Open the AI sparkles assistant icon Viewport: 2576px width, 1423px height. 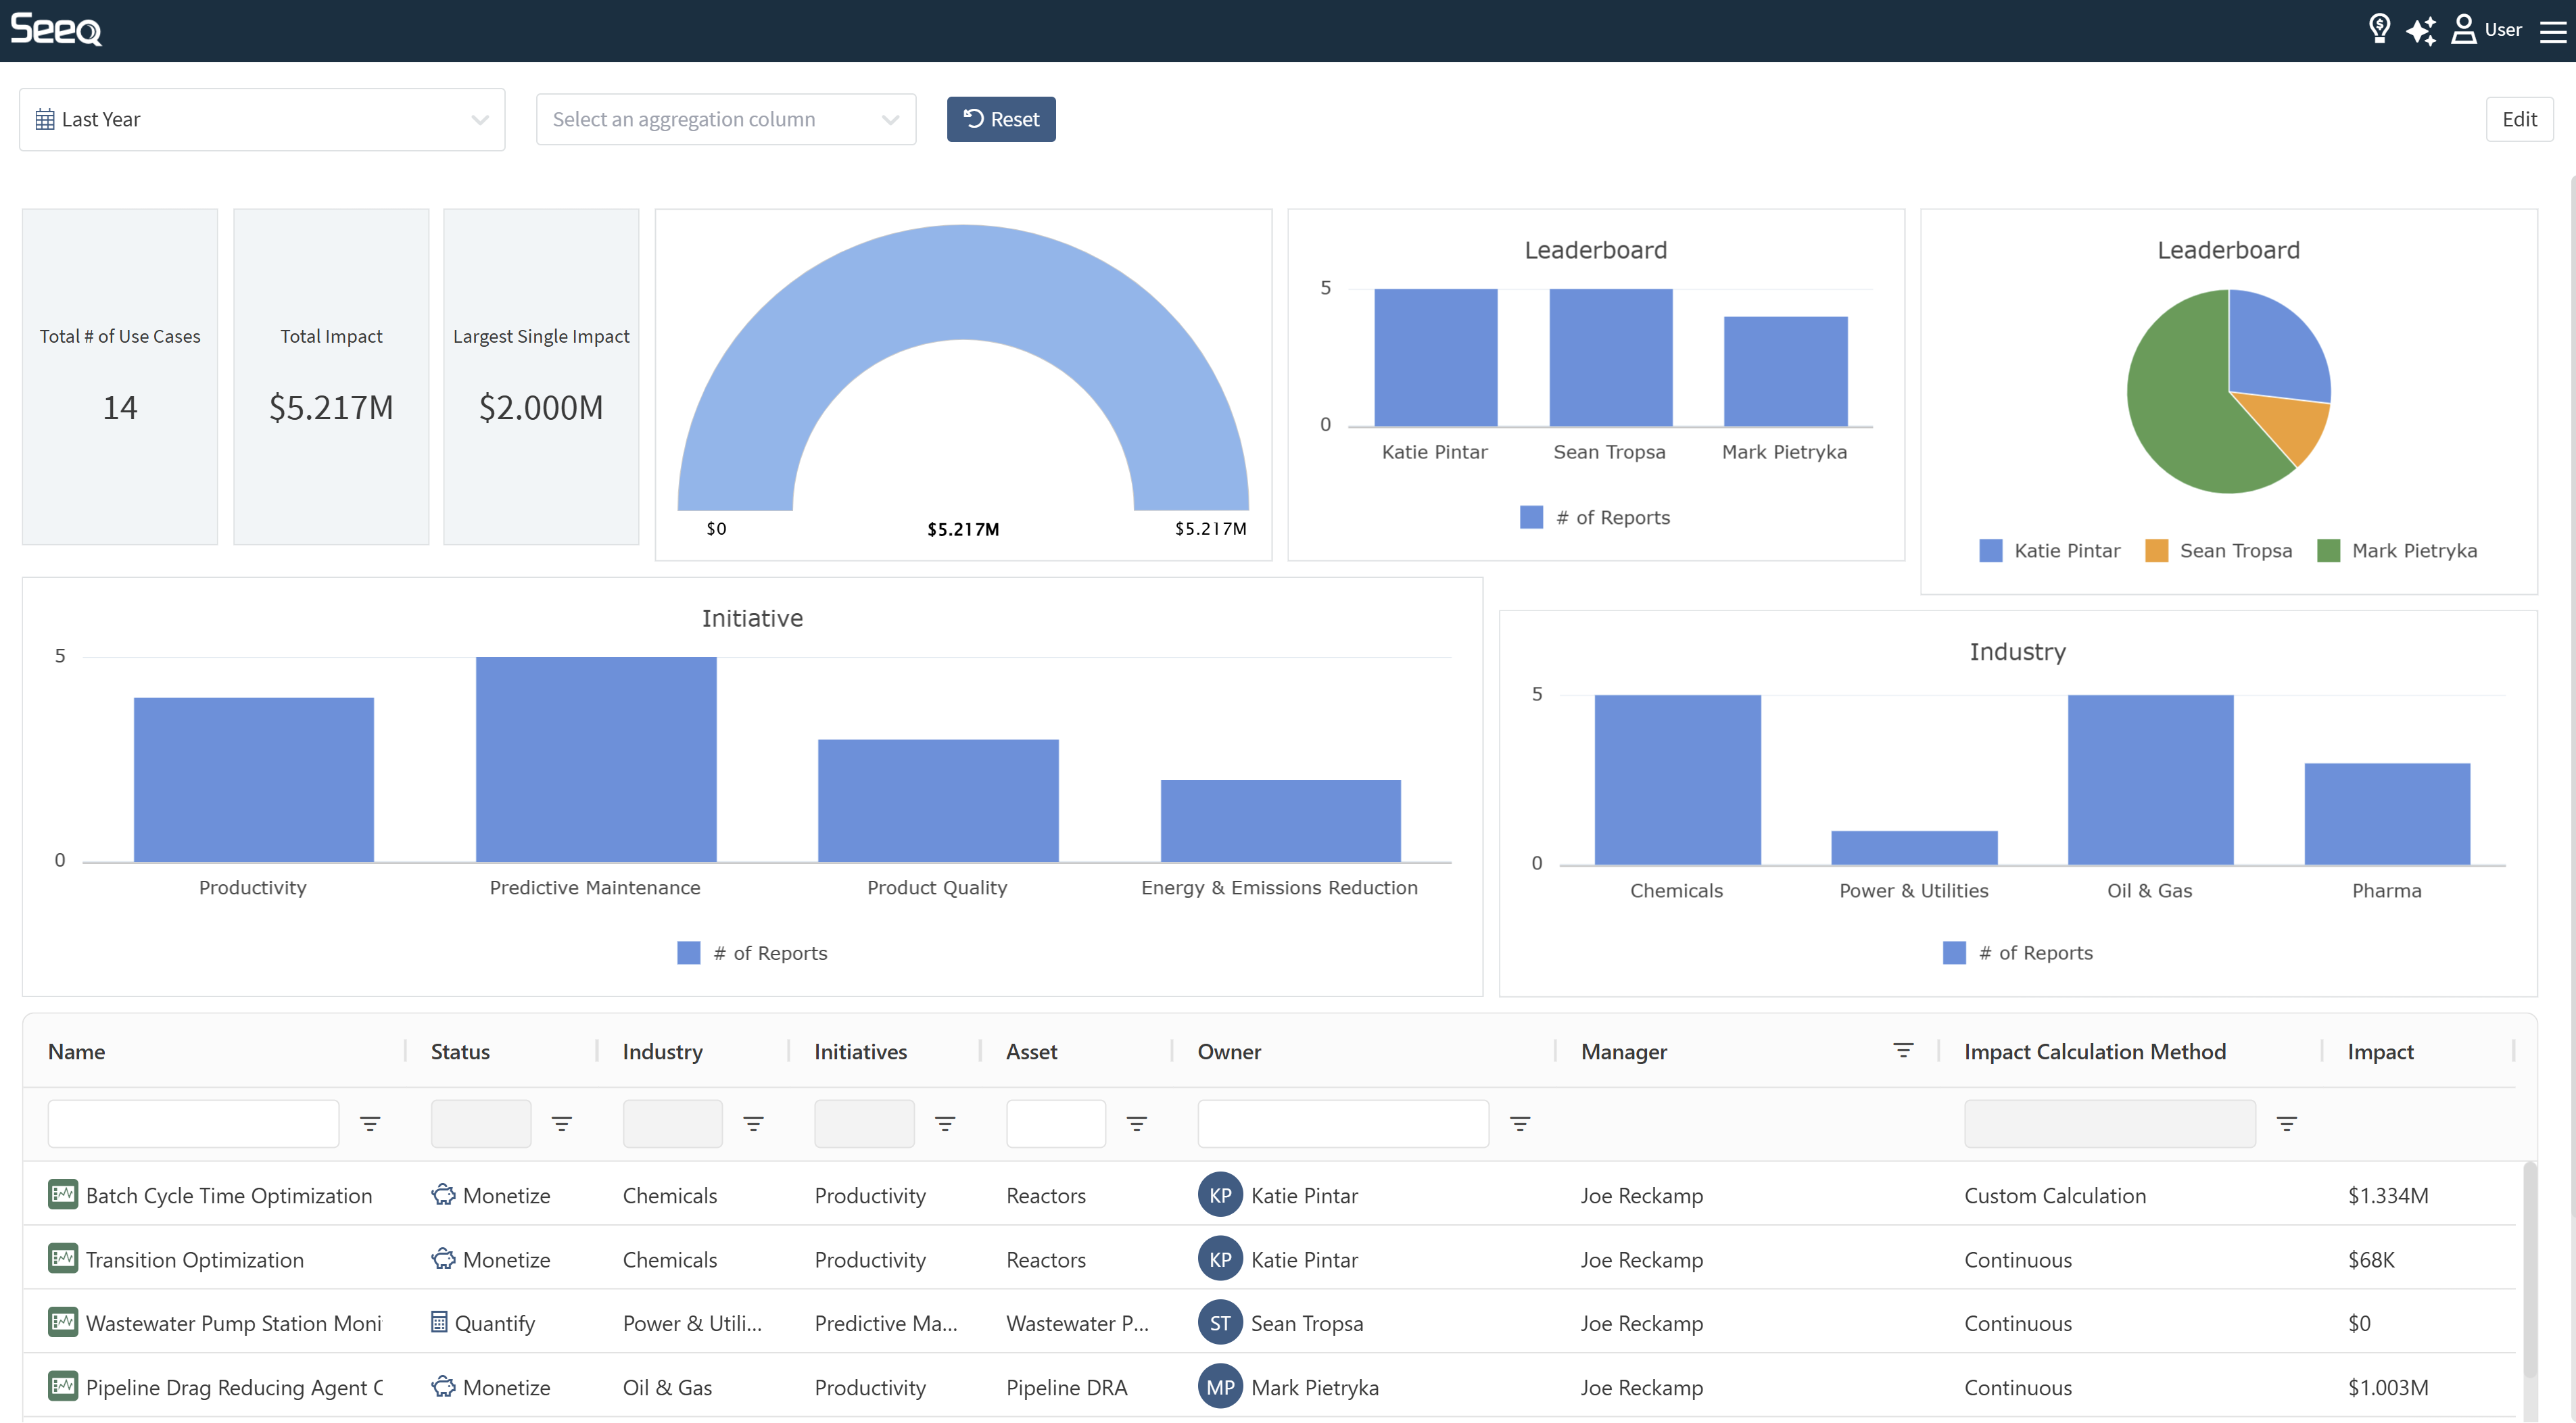[x=2421, y=31]
